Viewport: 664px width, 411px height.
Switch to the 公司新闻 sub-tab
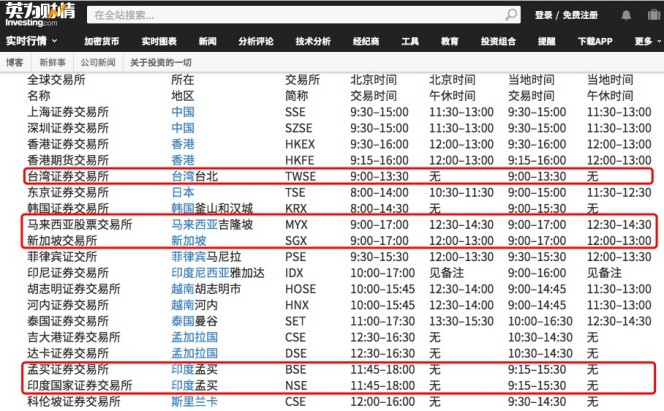(x=98, y=63)
